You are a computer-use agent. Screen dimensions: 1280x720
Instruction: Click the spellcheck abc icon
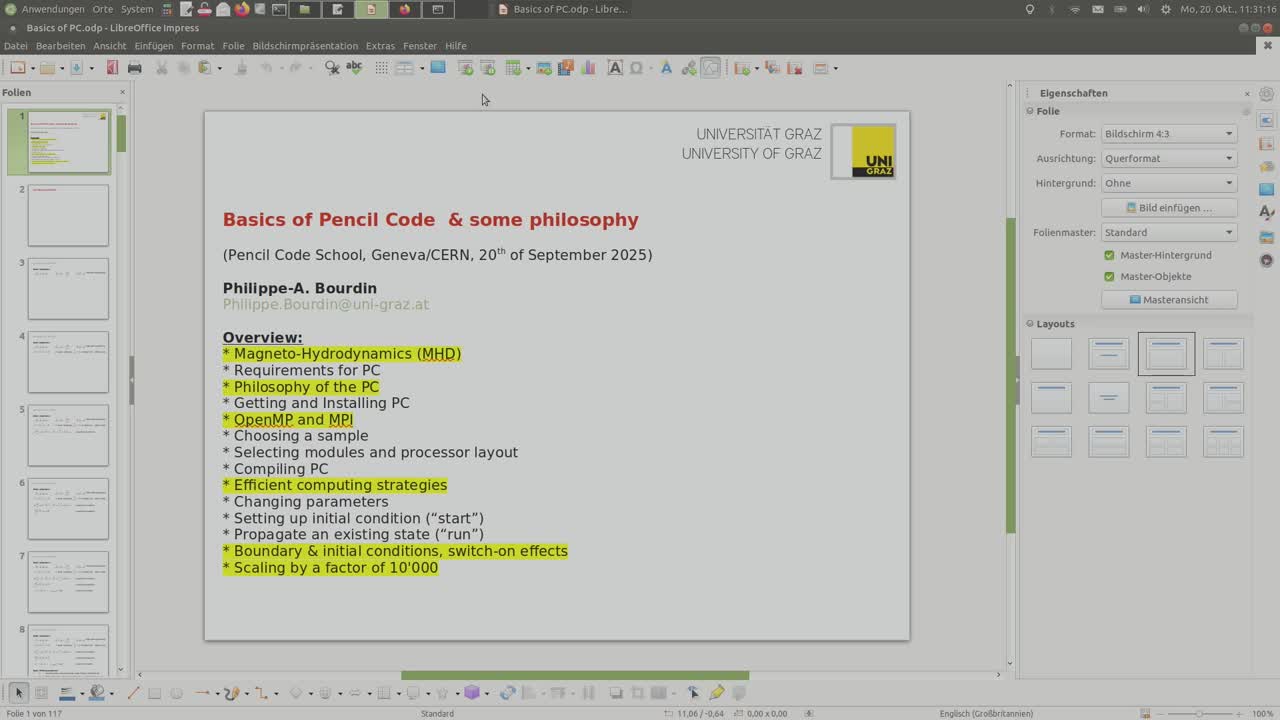tap(354, 68)
